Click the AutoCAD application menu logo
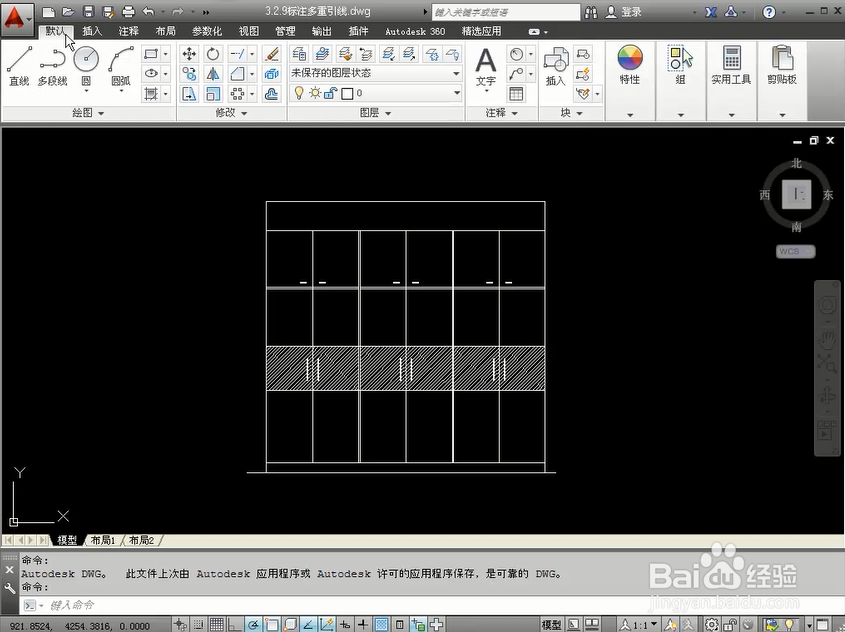This screenshot has height=632, width=845. click(x=16, y=18)
